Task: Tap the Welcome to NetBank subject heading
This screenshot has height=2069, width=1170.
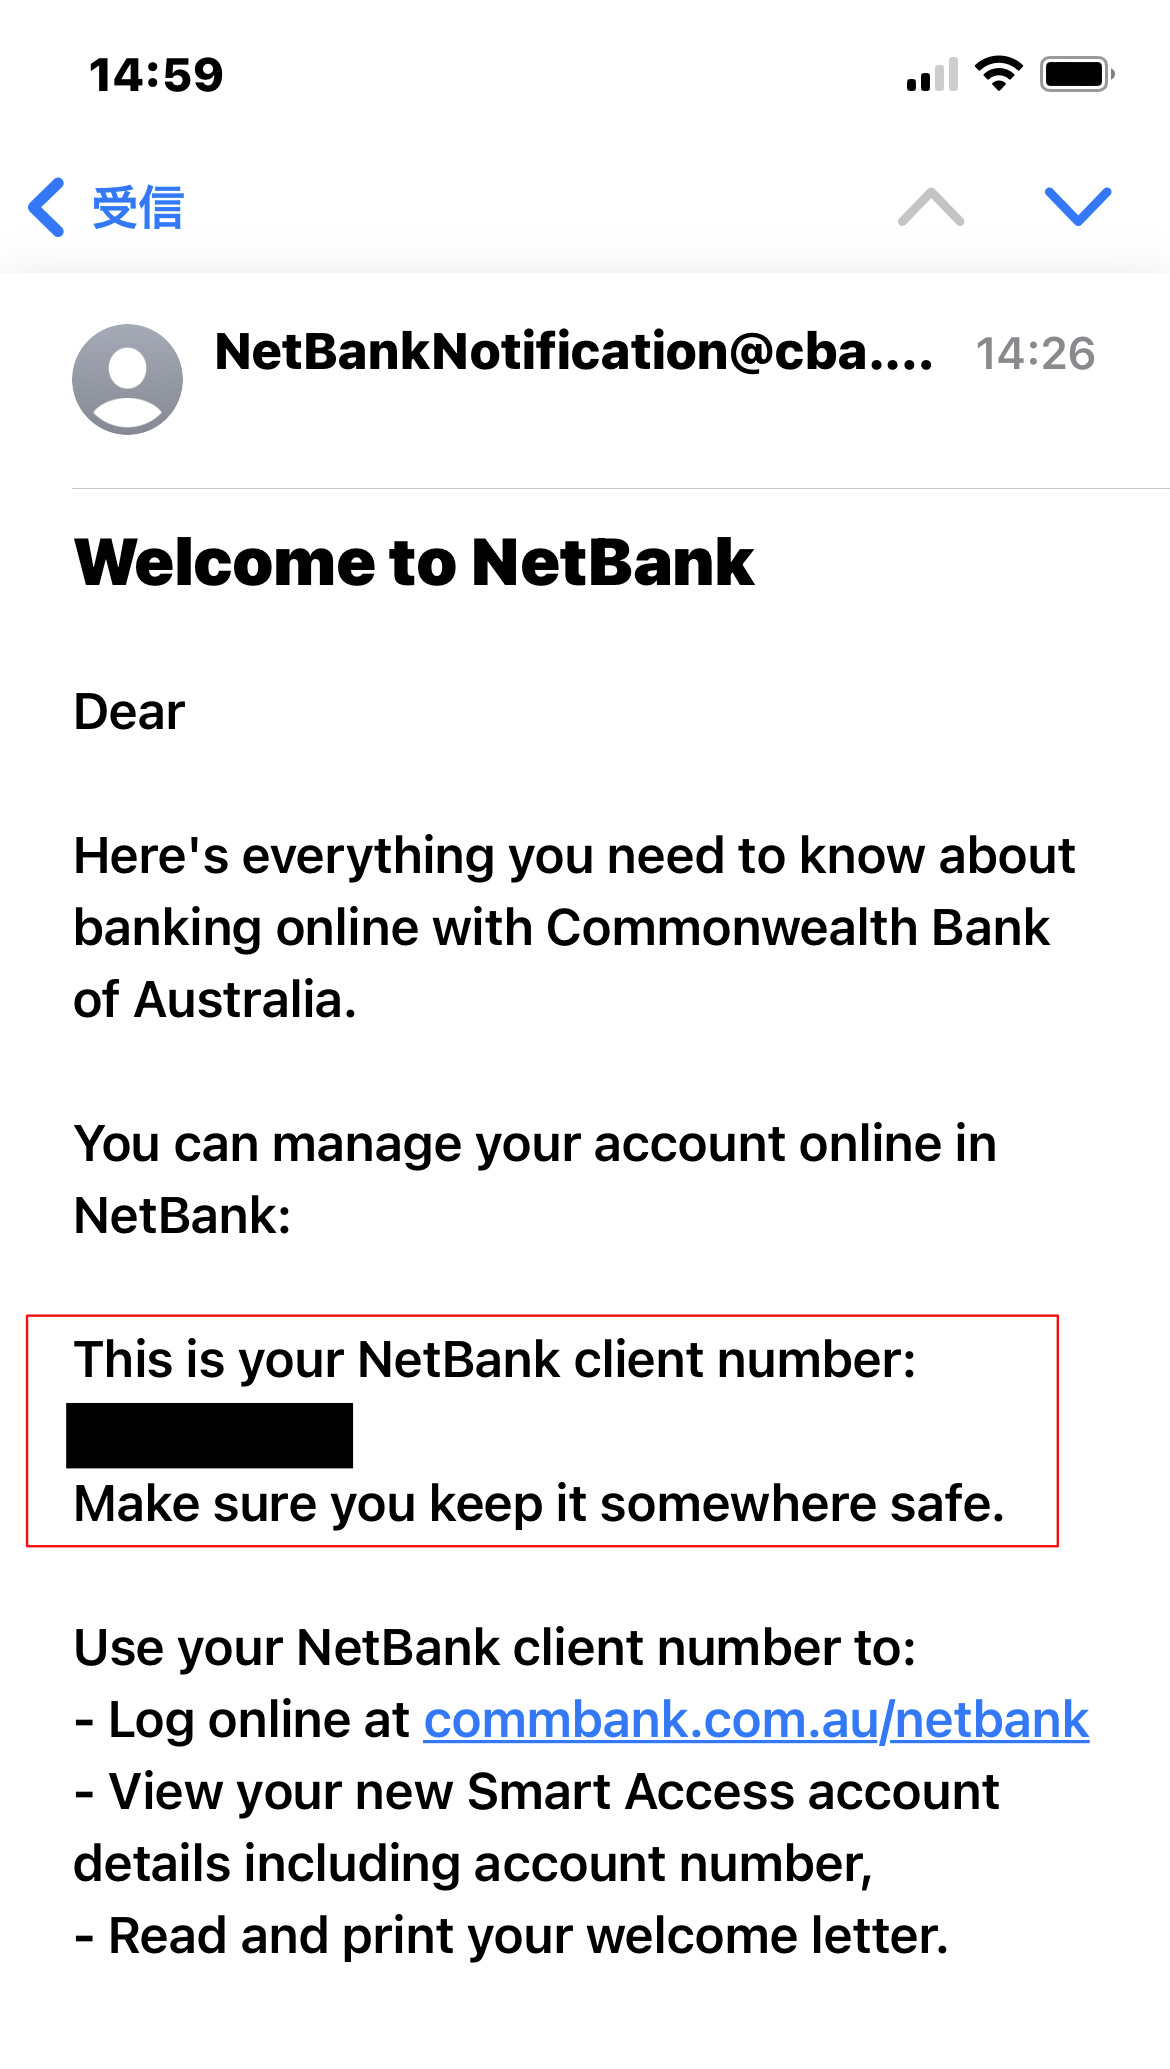Action: 414,562
